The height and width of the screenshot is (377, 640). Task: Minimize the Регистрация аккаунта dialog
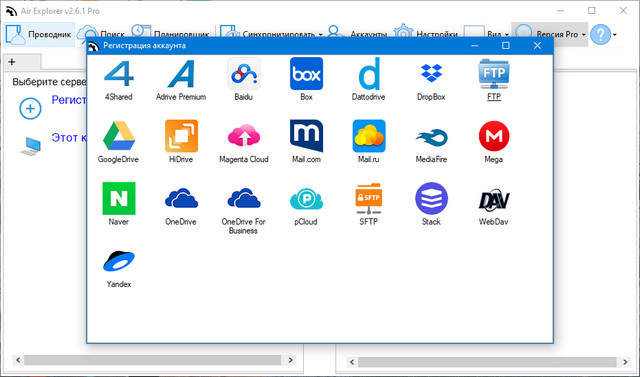click(475, 46)
